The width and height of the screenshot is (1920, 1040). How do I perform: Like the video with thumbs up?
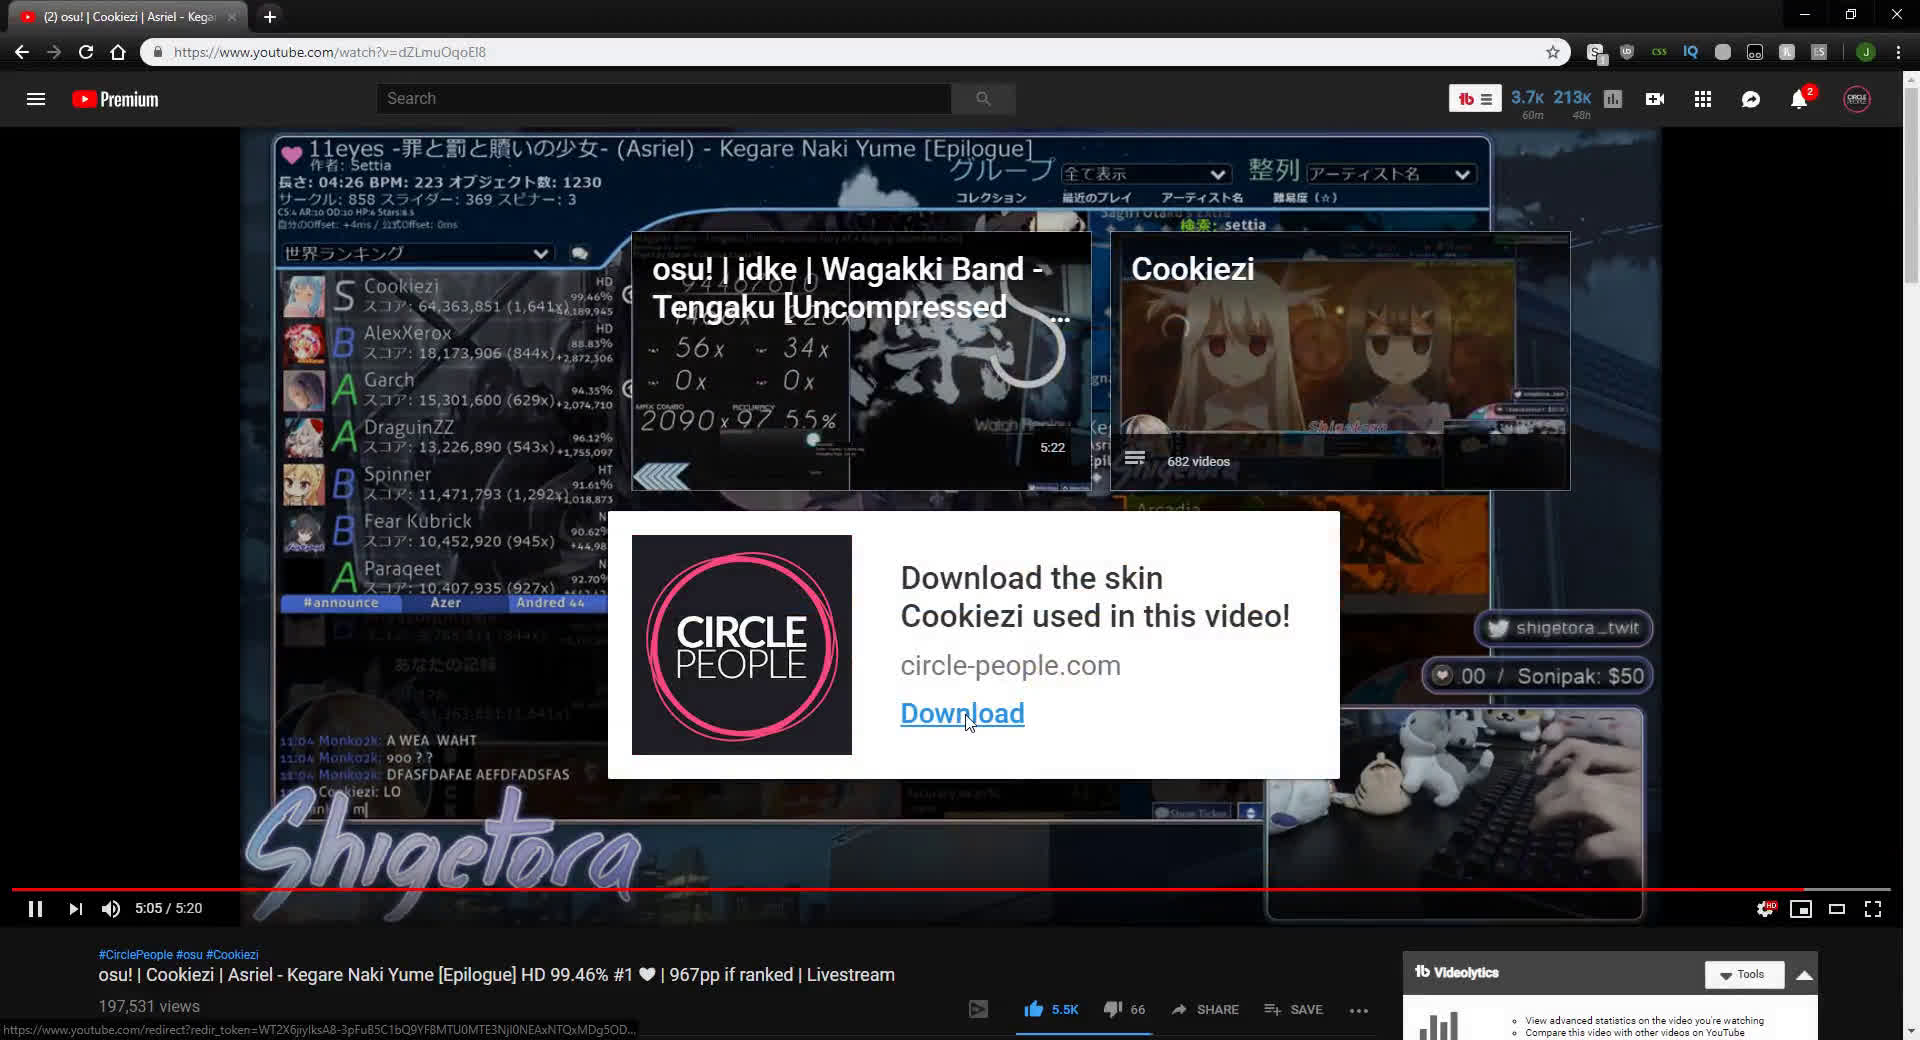1051,1010
